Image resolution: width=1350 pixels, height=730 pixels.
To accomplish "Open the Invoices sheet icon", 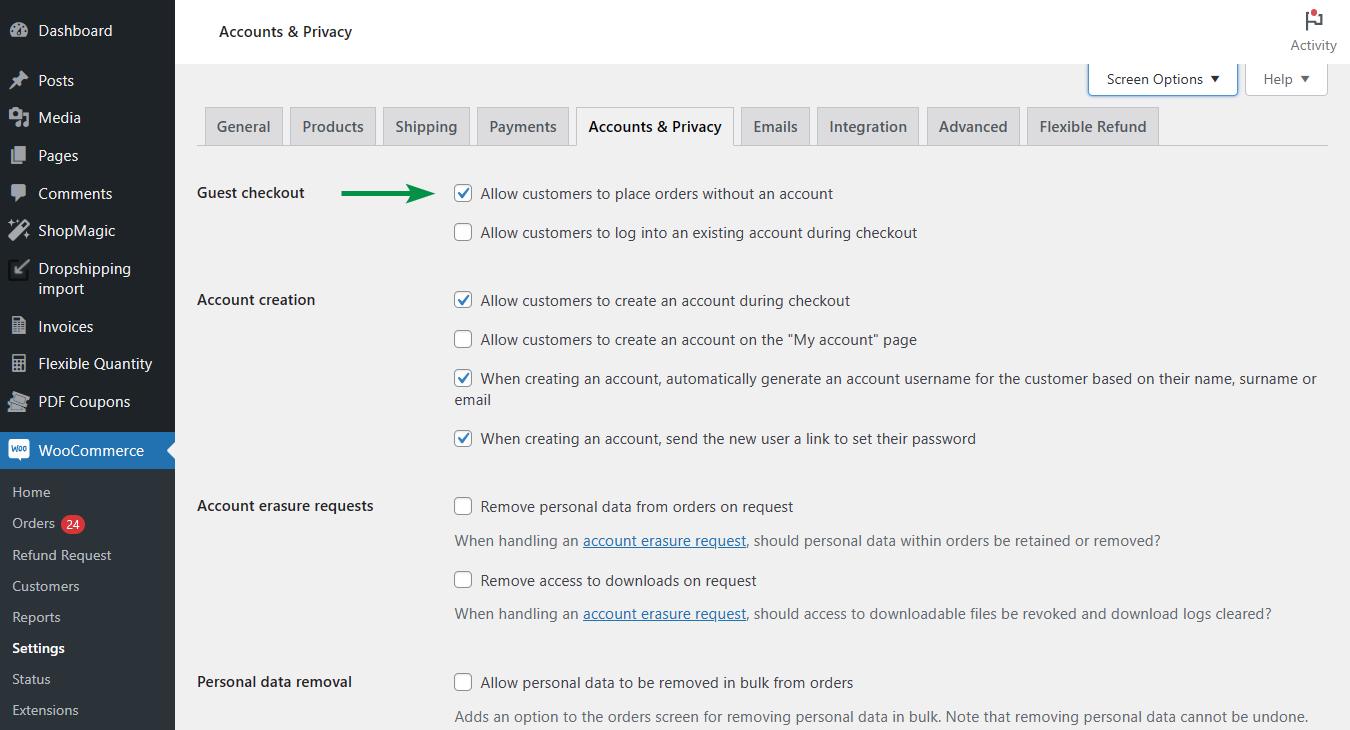I will 18,326.
